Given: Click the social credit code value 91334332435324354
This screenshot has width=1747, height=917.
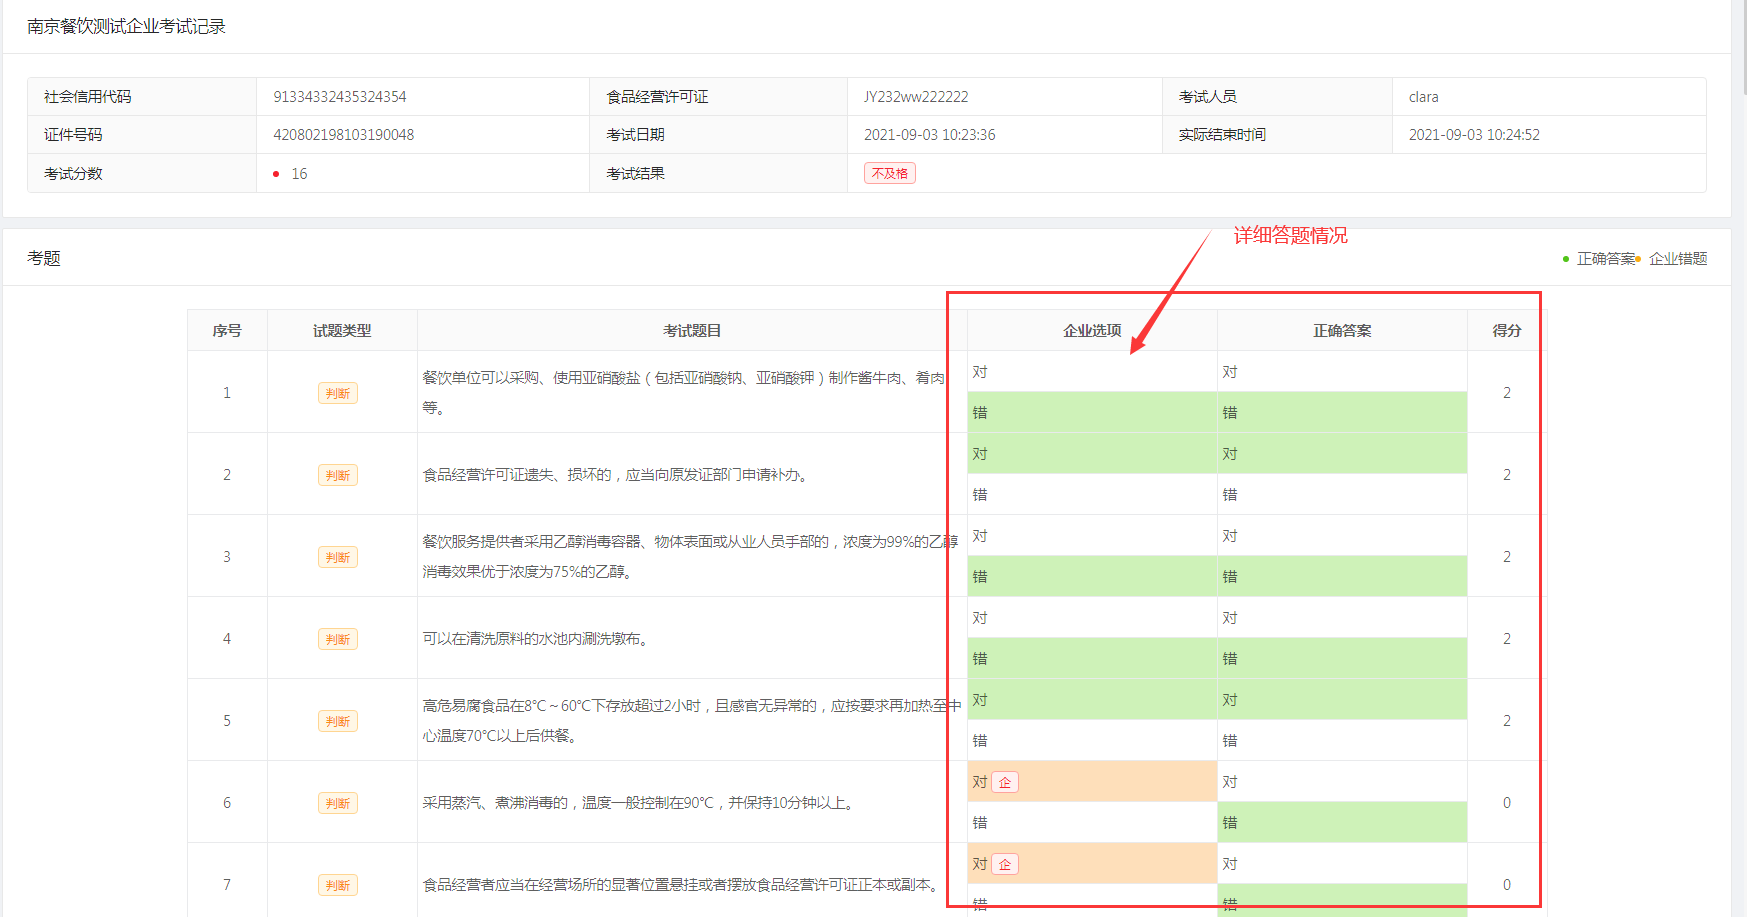Looking at the screenshot, I should [340, 97].
